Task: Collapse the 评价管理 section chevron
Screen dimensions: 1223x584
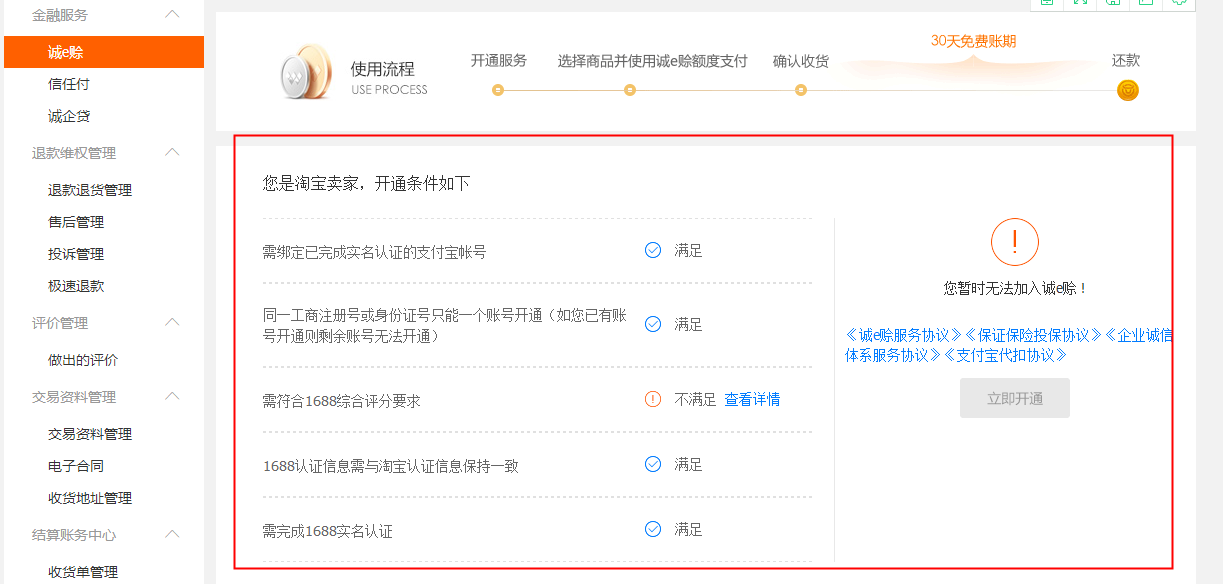Action: 172,322
